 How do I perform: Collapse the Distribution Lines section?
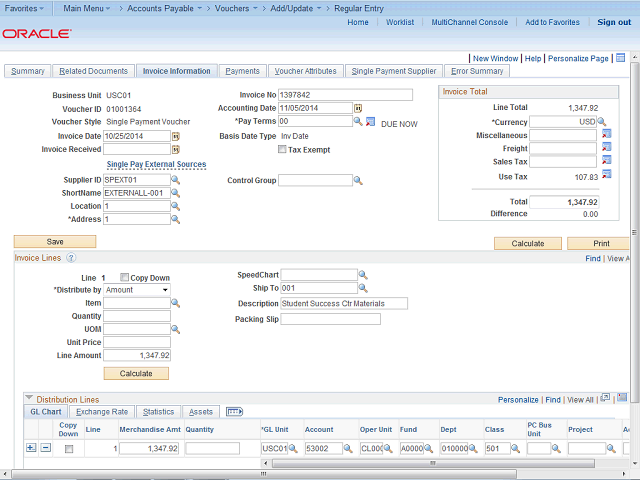point(28,399)
